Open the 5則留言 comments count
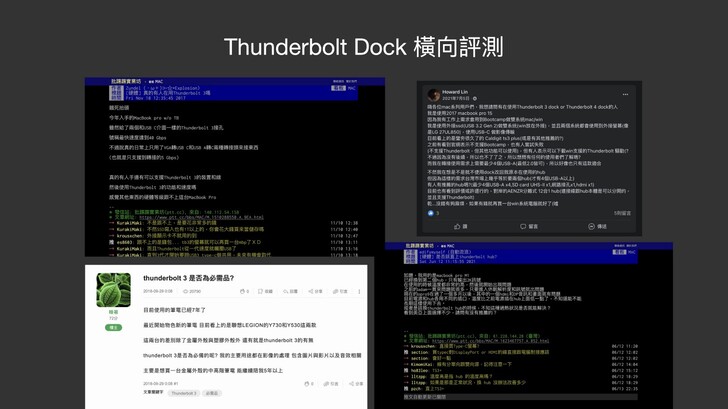Screen dimensions: 728x409 622,213
